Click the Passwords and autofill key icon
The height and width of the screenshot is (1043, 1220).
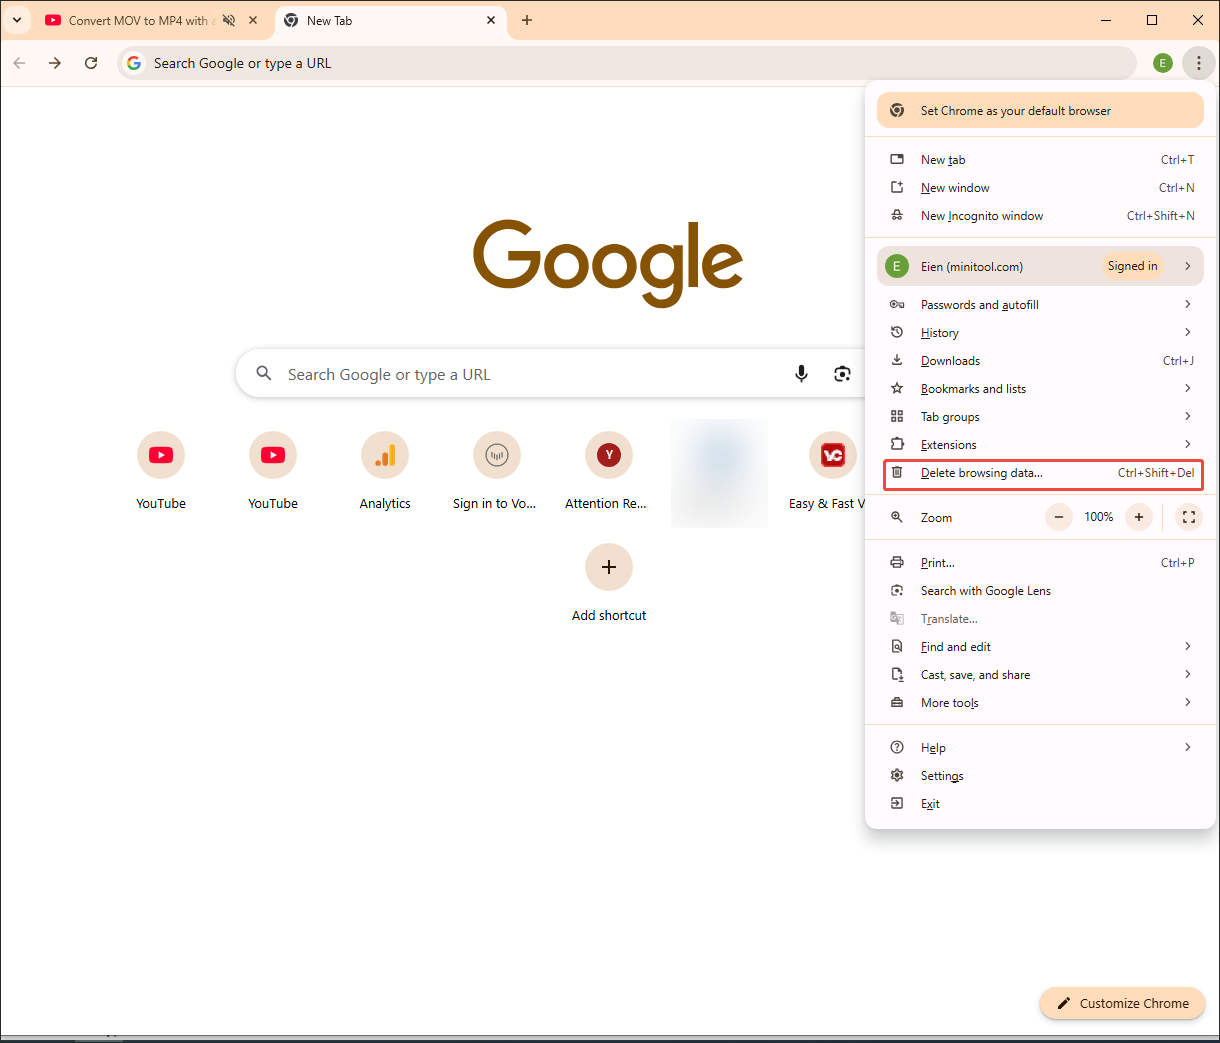click(897, 304)
